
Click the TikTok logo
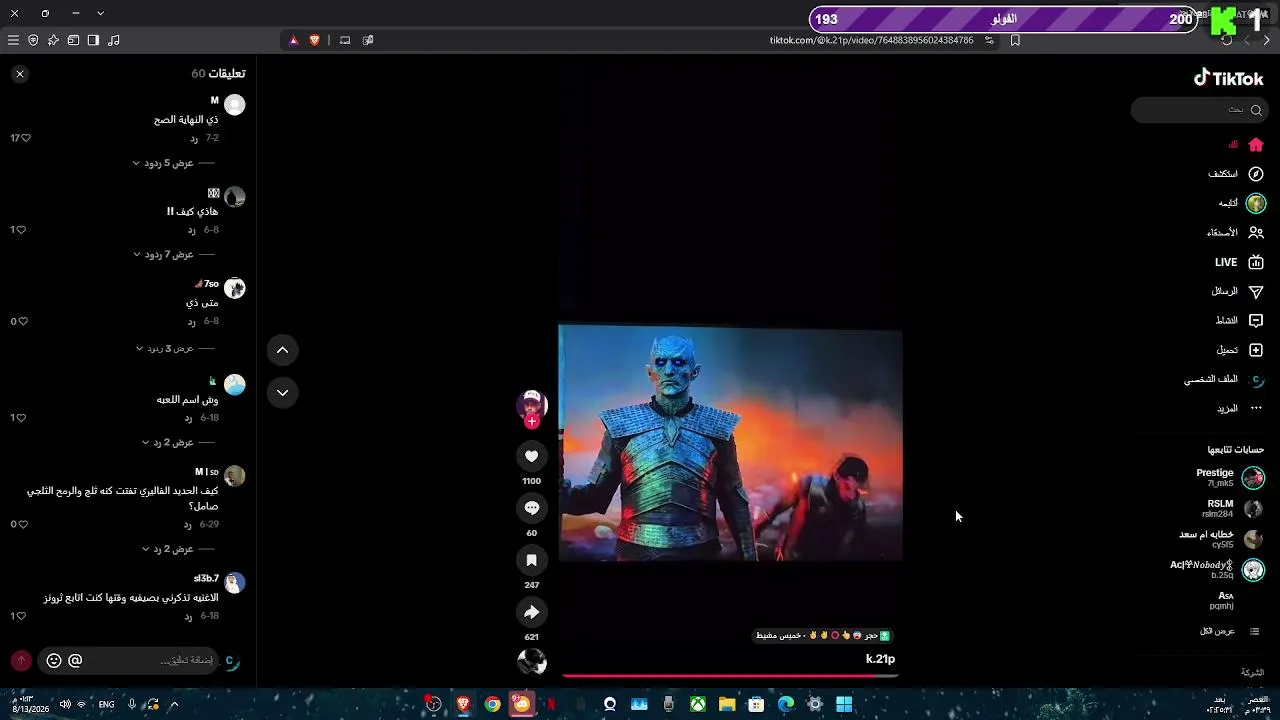pos(1229,78)
